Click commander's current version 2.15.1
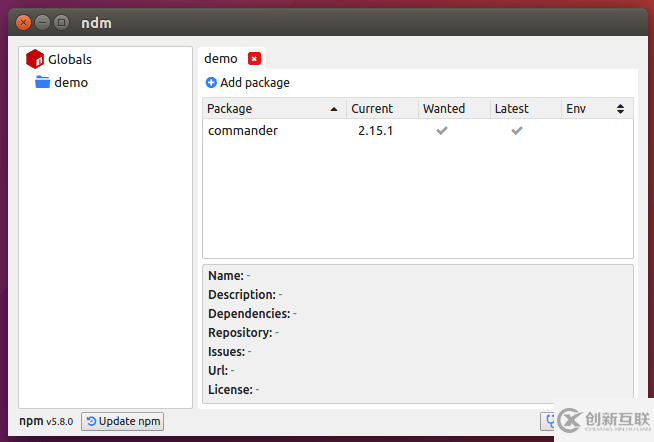654x442 pixels. (375, 131)
